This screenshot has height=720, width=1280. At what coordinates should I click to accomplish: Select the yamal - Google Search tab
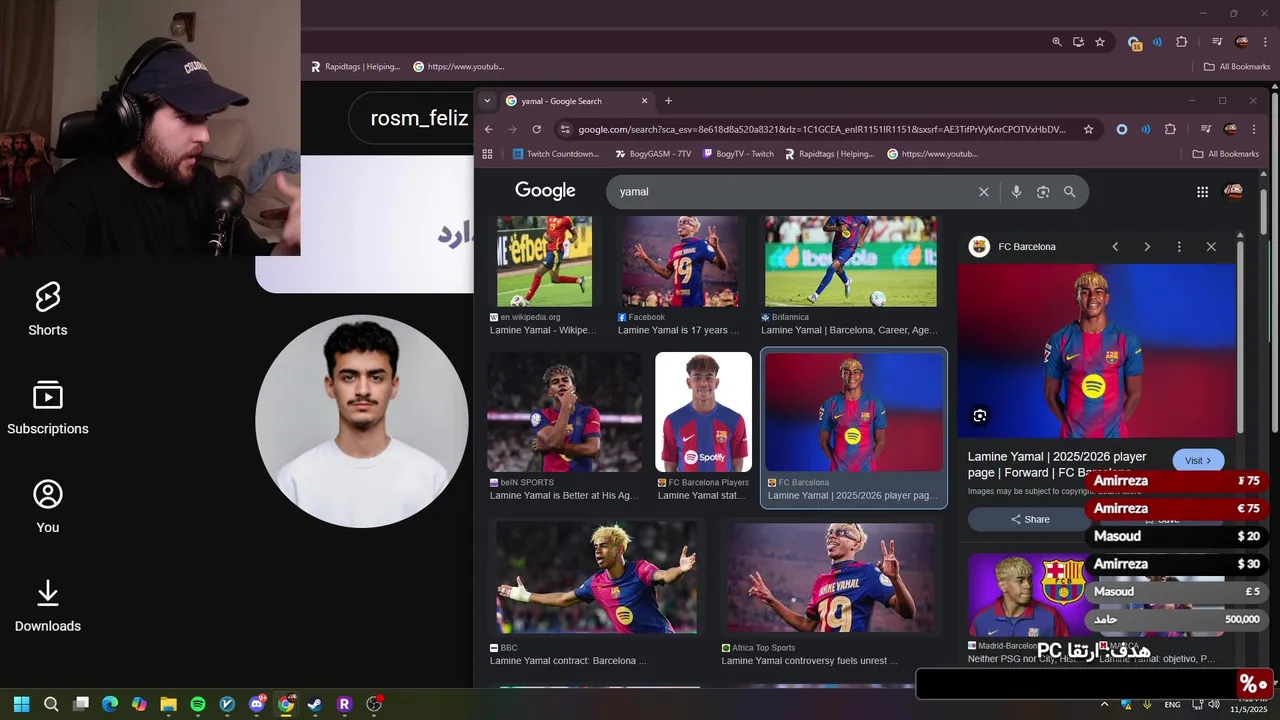pos(576,101)
